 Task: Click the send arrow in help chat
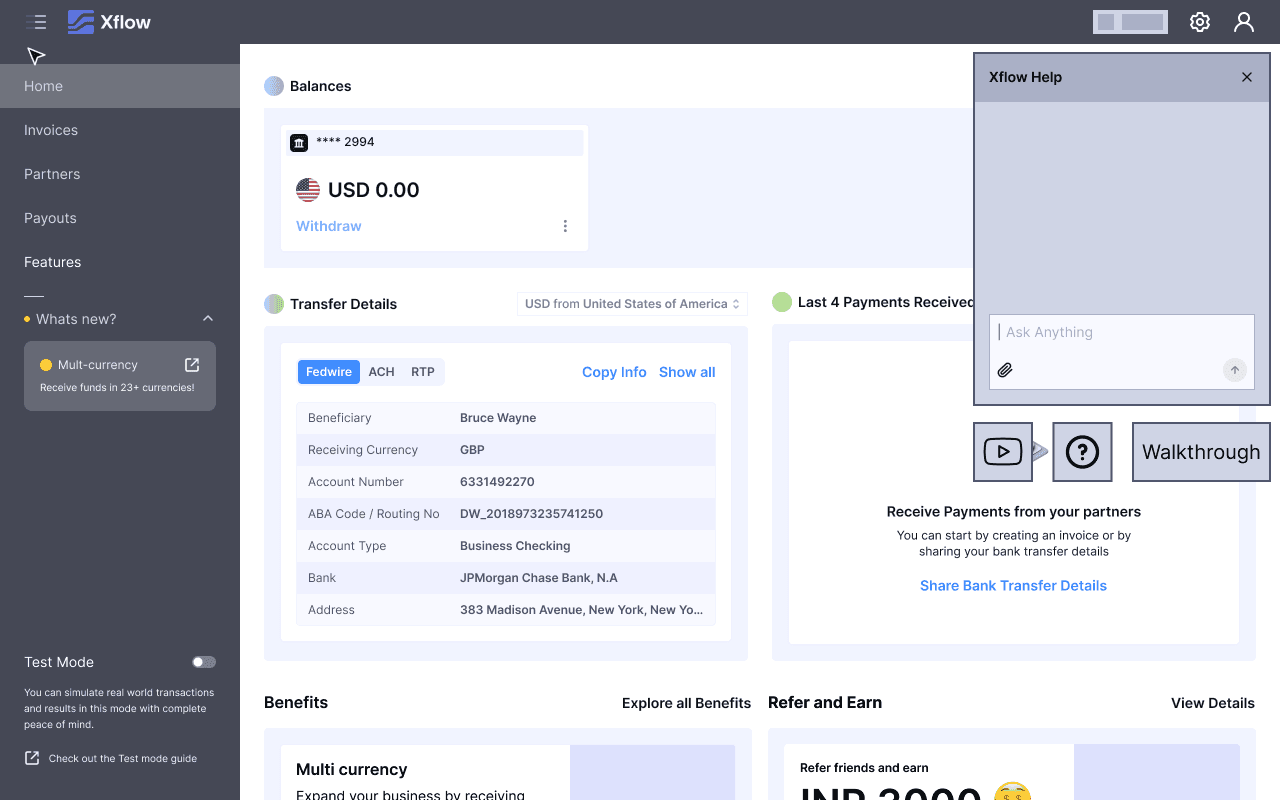pos(1235,370)
